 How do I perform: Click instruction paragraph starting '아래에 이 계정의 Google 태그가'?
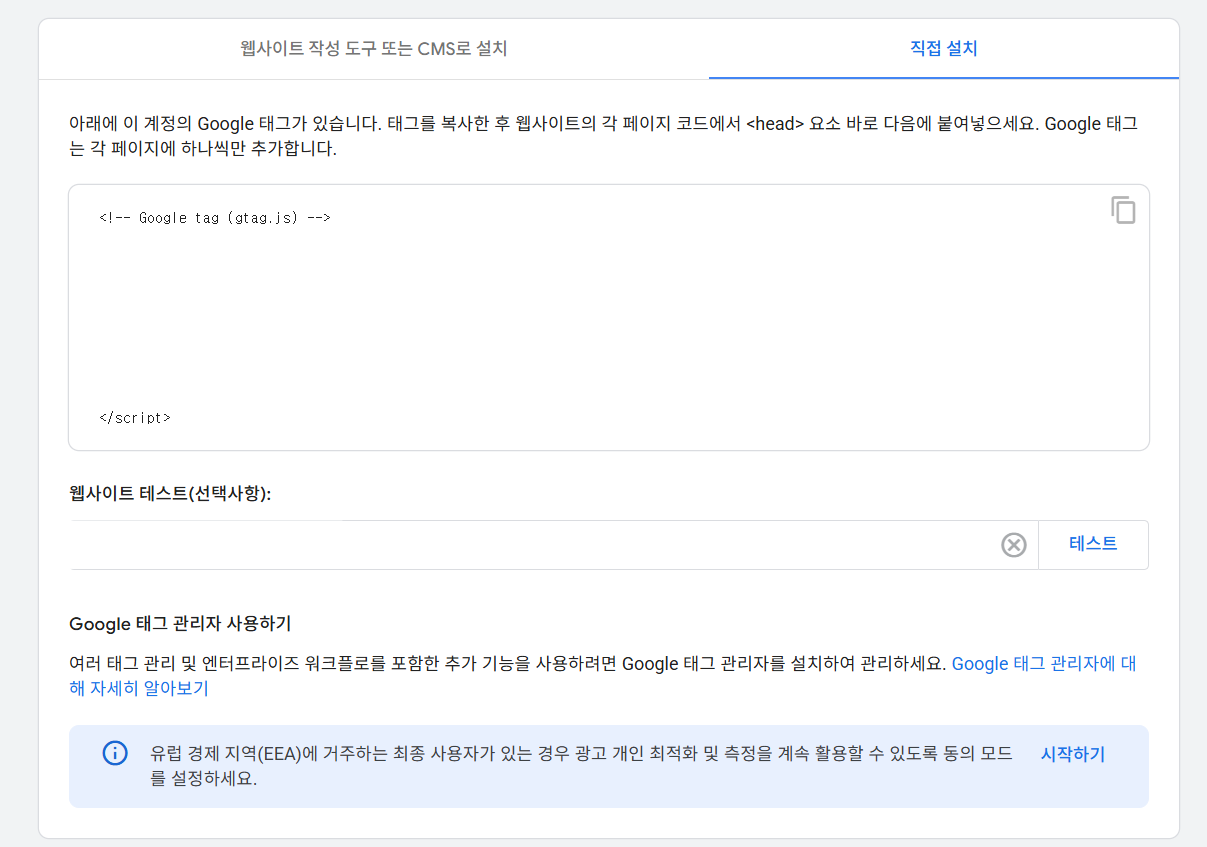pyautogui.click(x=603, y=137)
